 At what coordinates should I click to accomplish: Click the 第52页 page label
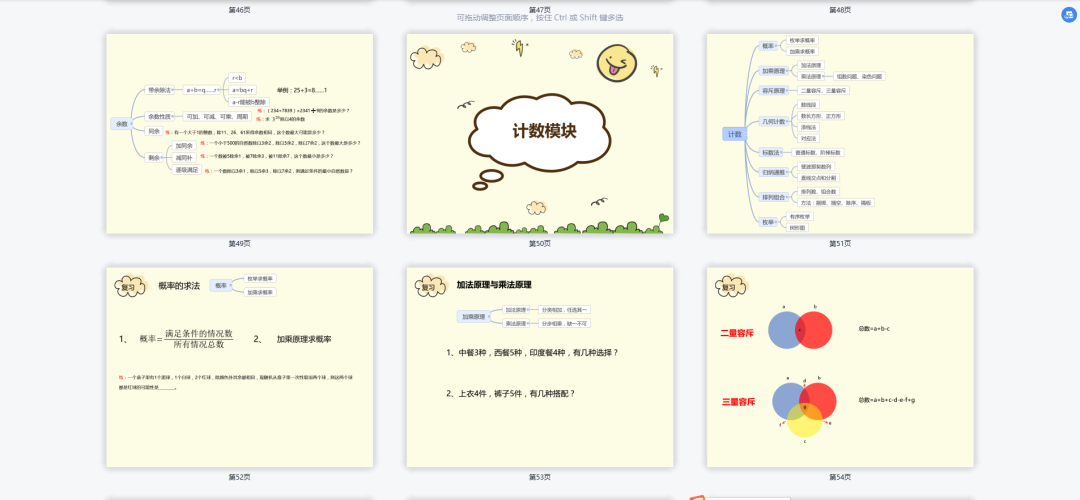point(240,477)
